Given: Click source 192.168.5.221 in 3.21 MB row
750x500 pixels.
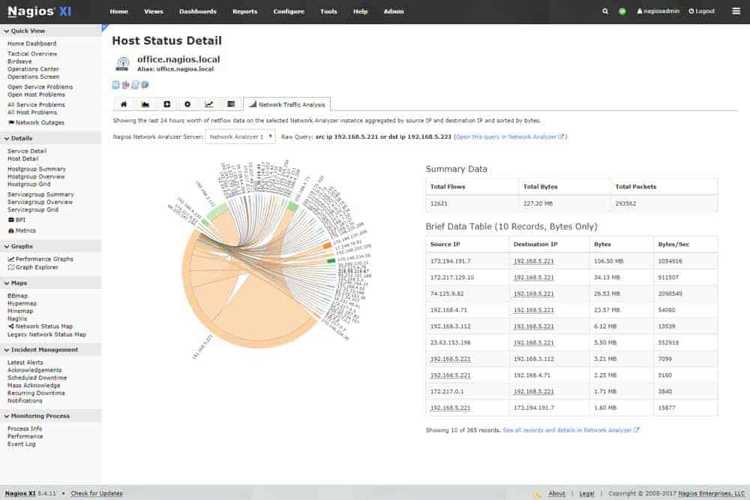Looking at the screenshot, I should 450,359.
